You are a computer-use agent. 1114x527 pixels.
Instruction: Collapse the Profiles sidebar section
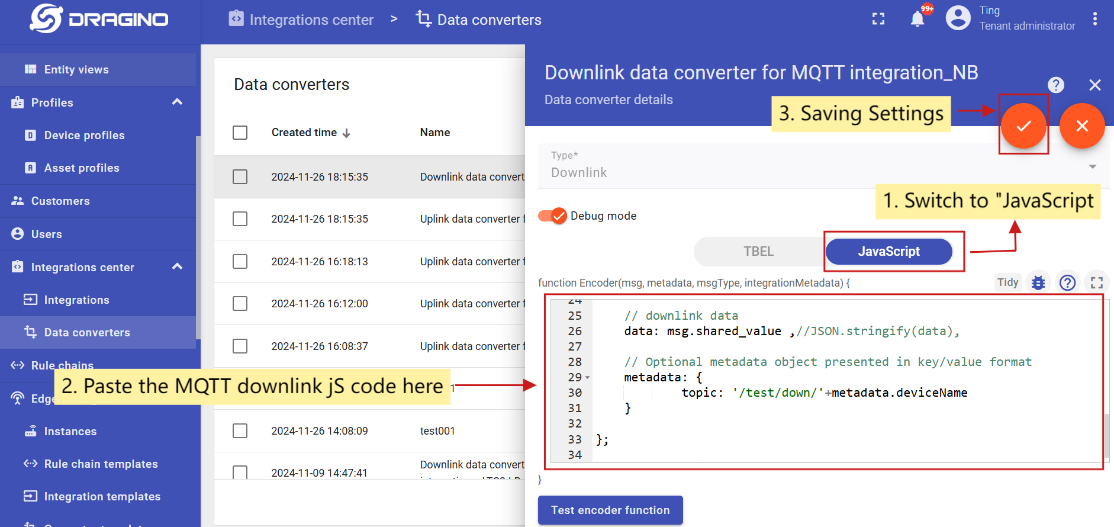(178, 102)
